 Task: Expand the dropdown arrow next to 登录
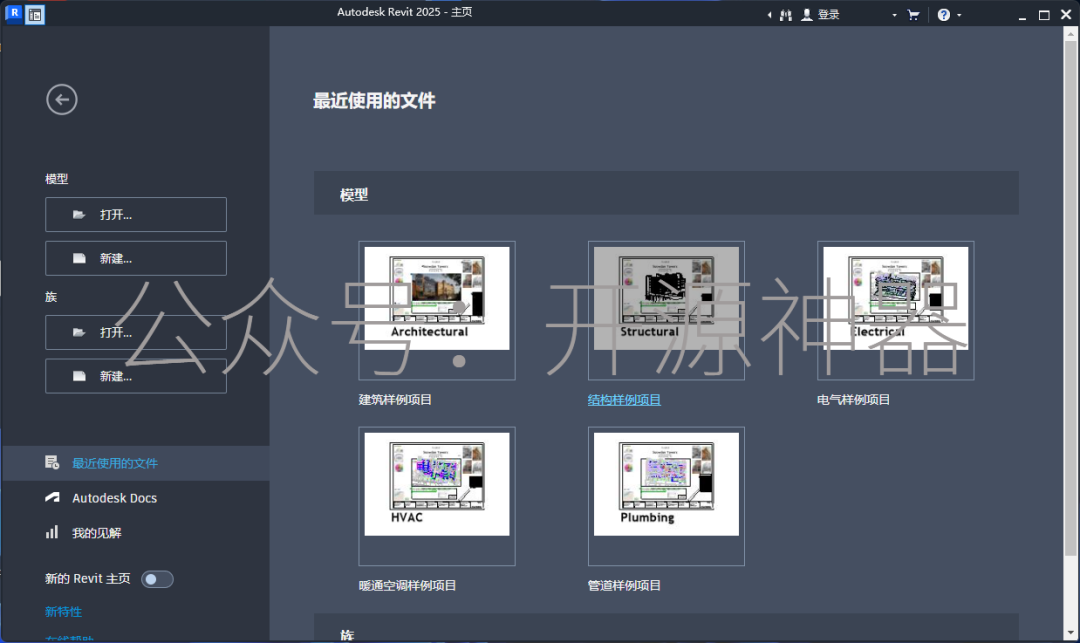point(894,15)
